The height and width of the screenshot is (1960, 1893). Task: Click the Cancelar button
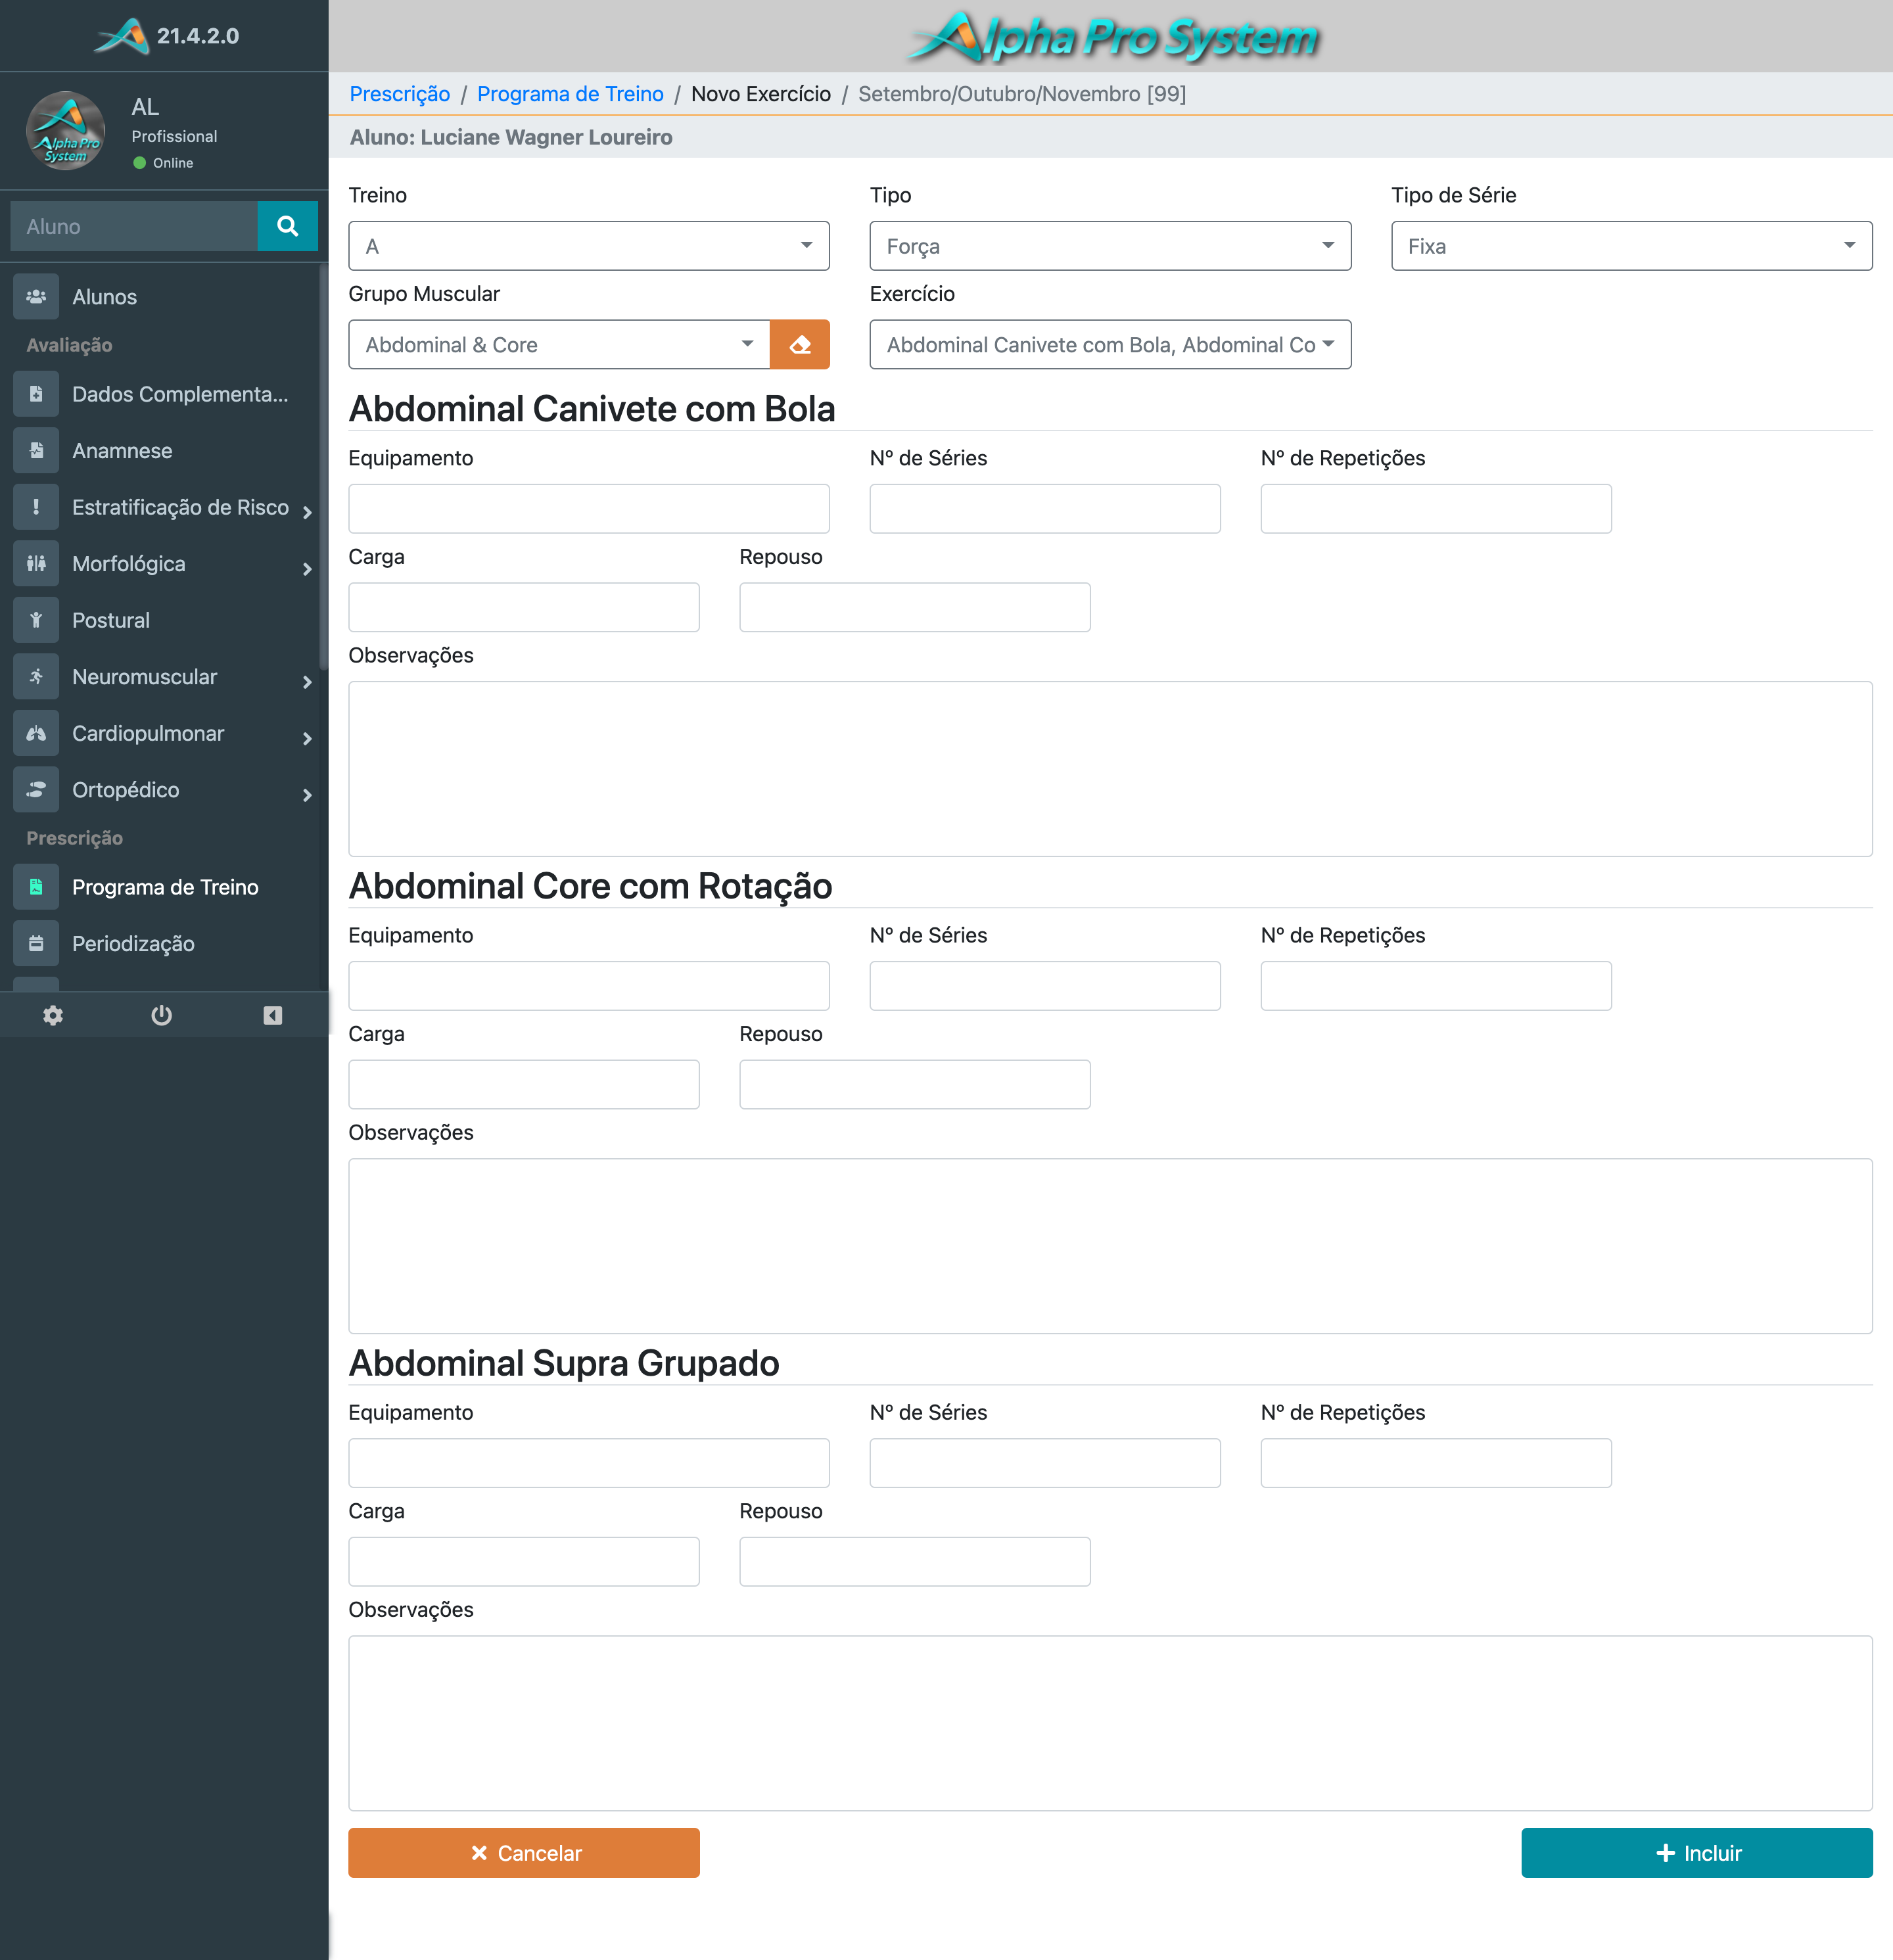click(x=523, y=1852)
